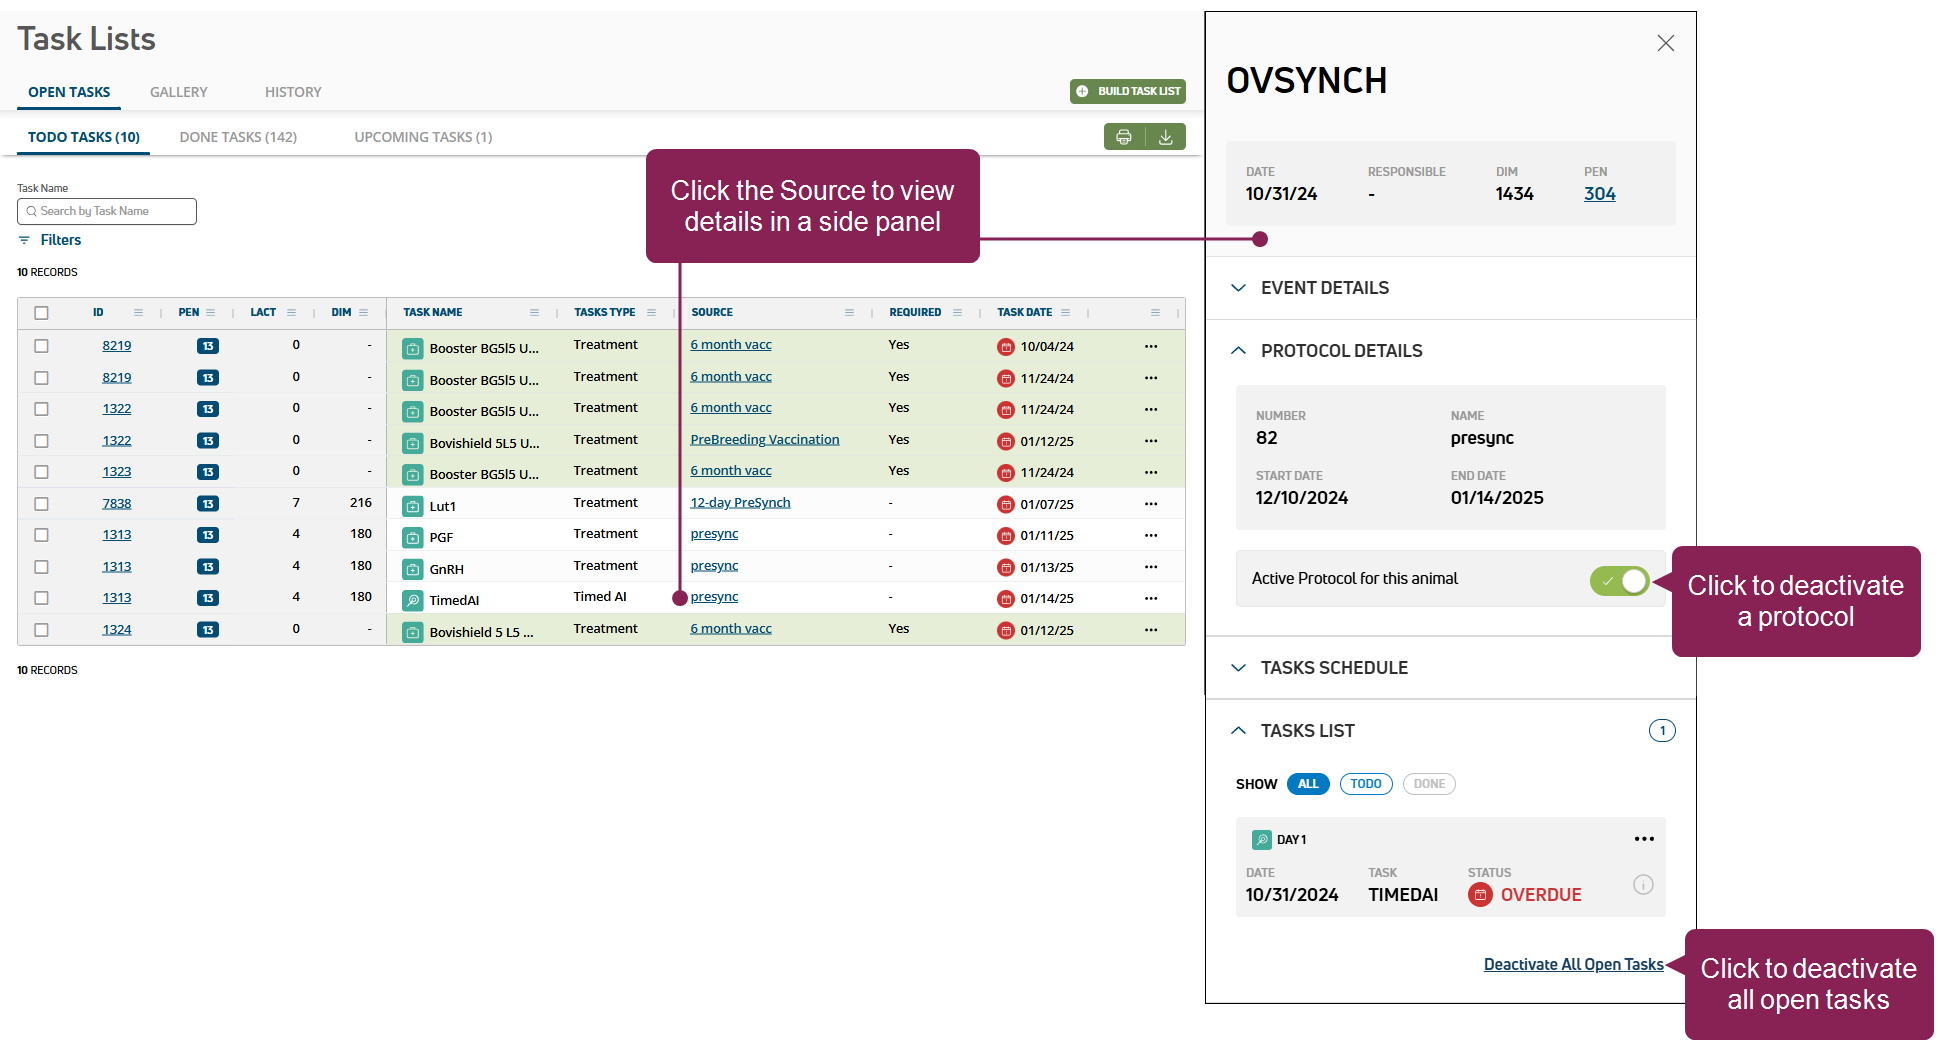Close the OVSYNCH side panel

point(1665,43)
